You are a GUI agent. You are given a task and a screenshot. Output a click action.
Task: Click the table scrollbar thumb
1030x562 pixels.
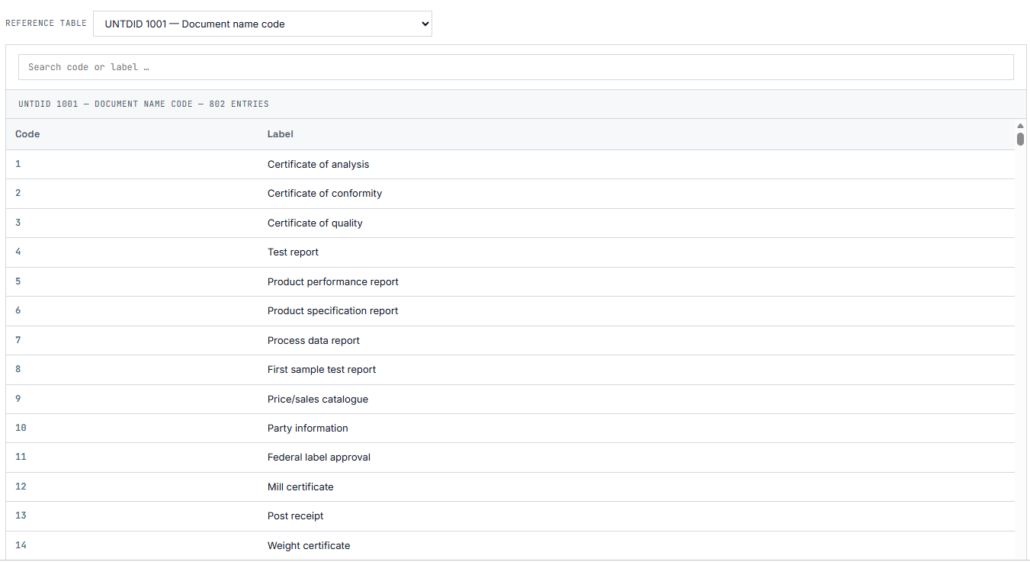(x=1020, y=139)
